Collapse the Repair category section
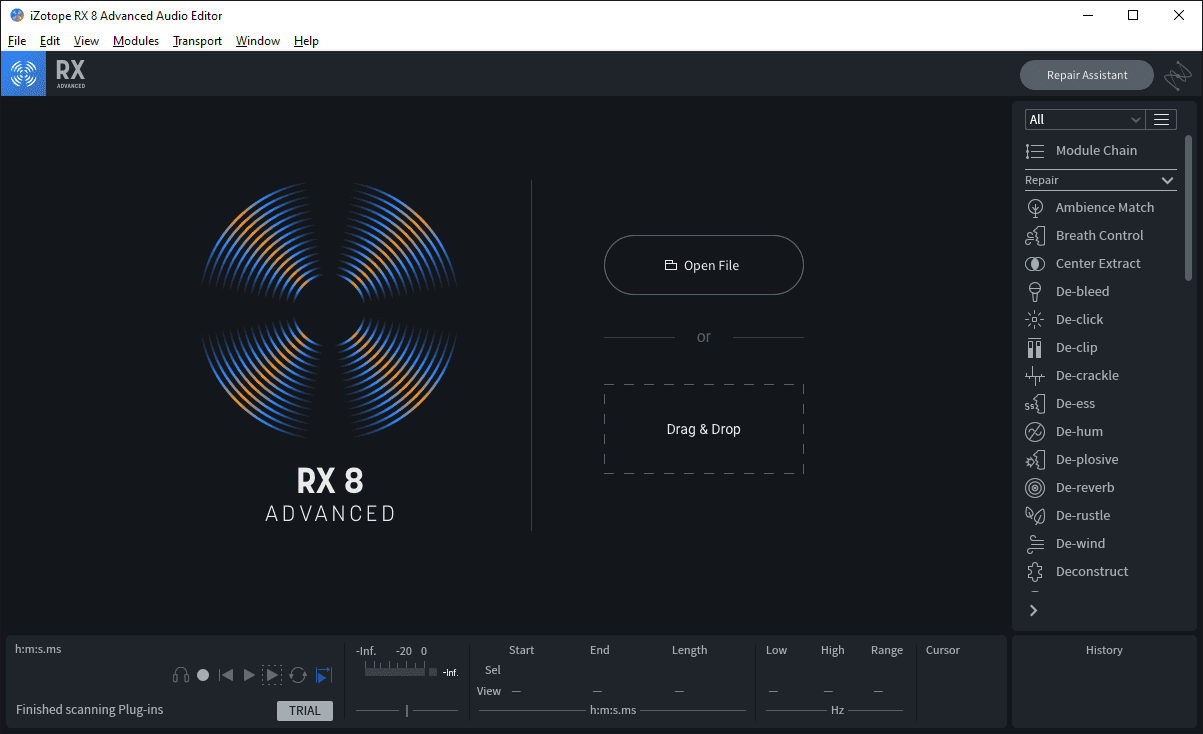The image size is (1203, 734). (1167, 180)
